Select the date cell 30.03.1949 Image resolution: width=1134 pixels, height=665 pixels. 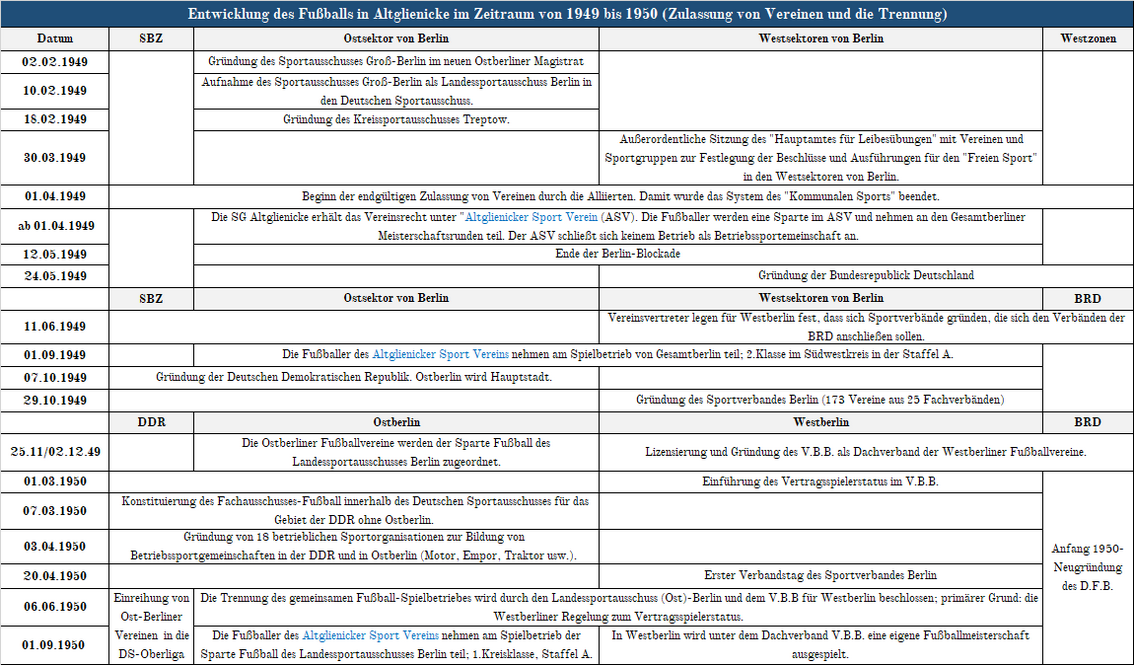click(55, 158)
